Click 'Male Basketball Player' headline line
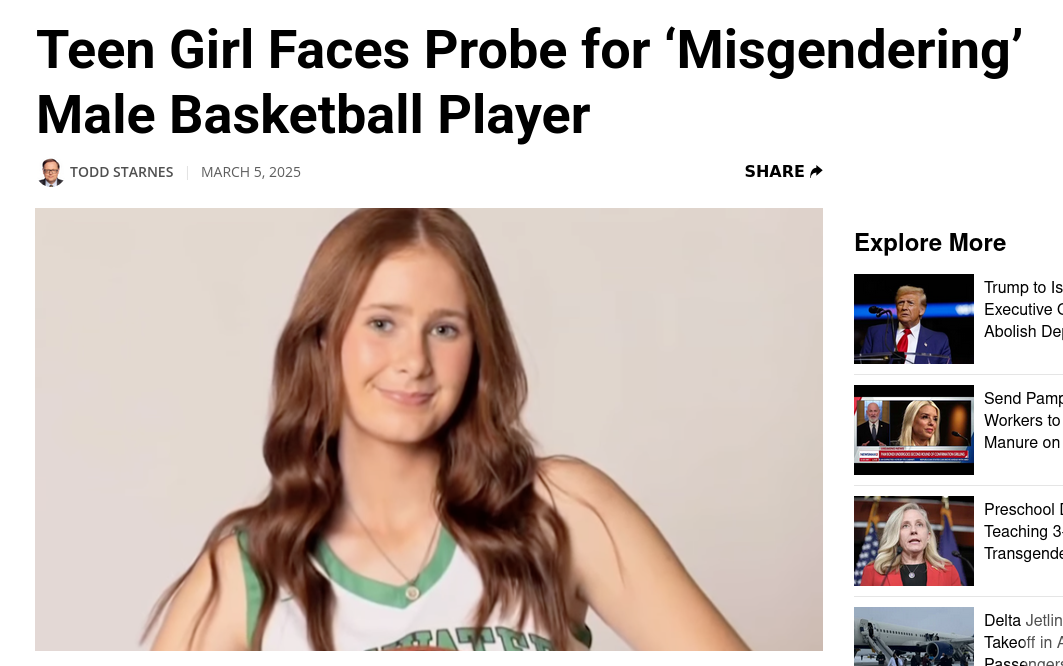 pos(313,115)
